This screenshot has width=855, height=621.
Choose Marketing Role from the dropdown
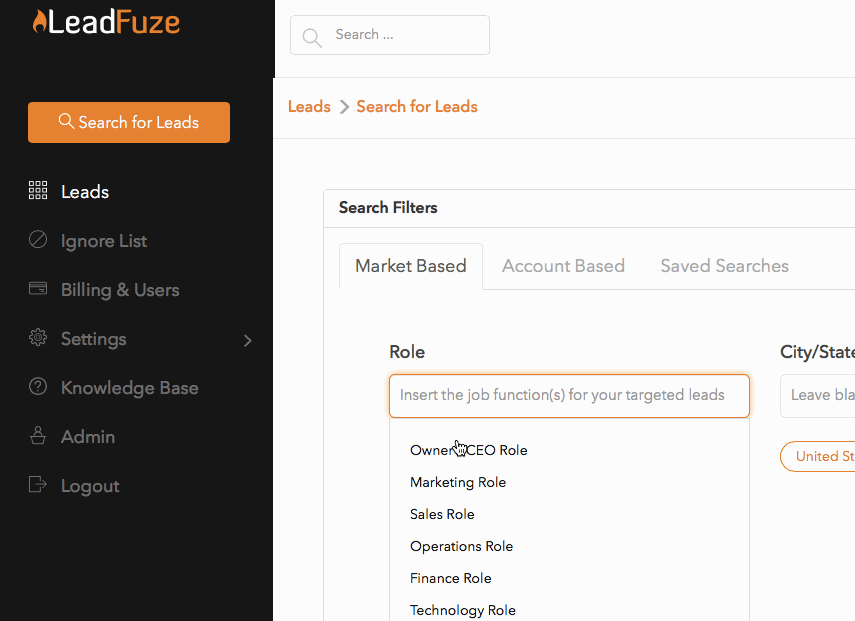point(457,483)
